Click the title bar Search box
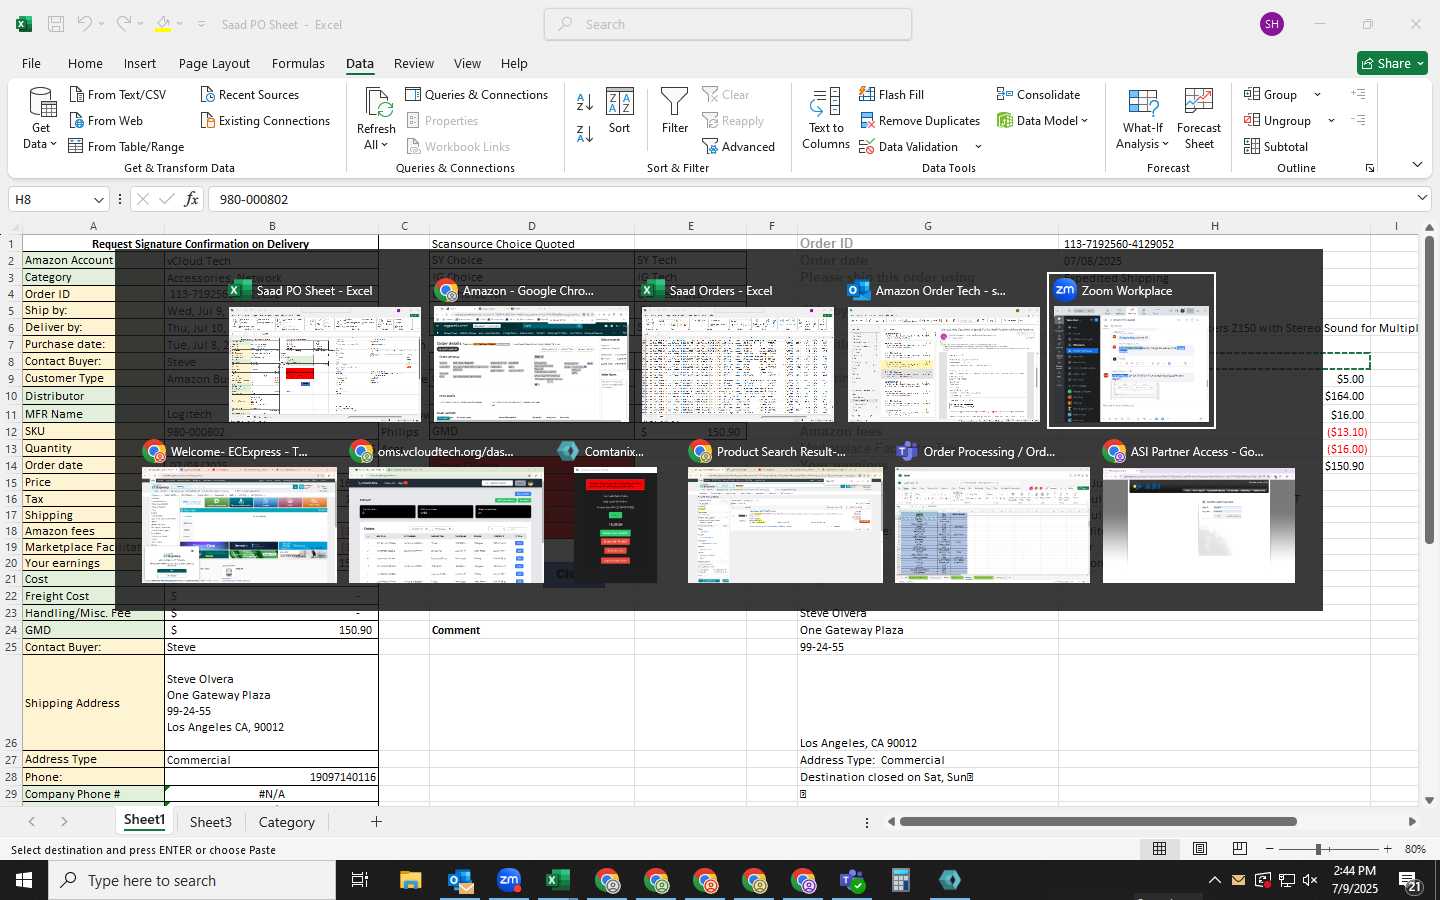Screen dimensions: 1440x900 728,24
